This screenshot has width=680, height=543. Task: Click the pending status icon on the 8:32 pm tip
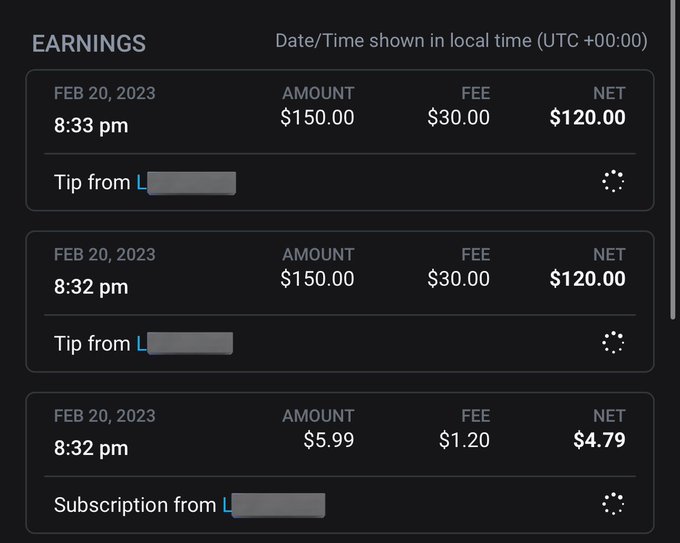[613, 342]
